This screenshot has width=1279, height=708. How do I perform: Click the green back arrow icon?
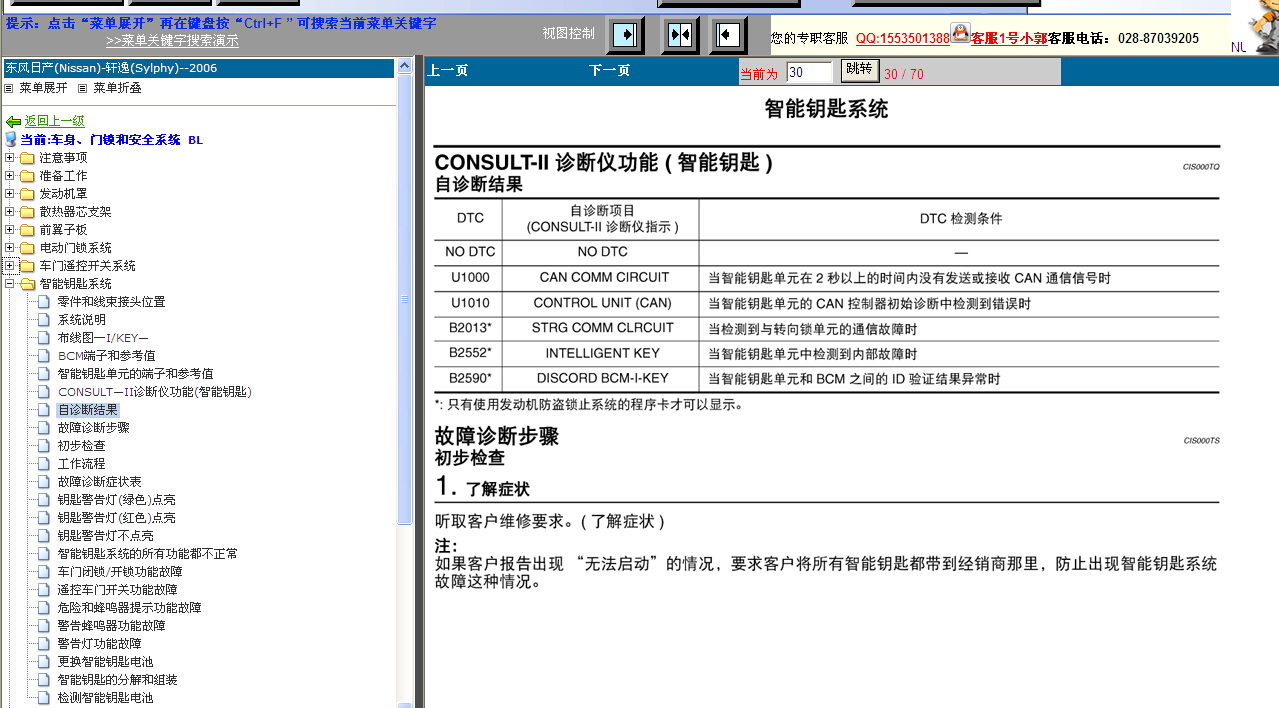coord(13,121)
